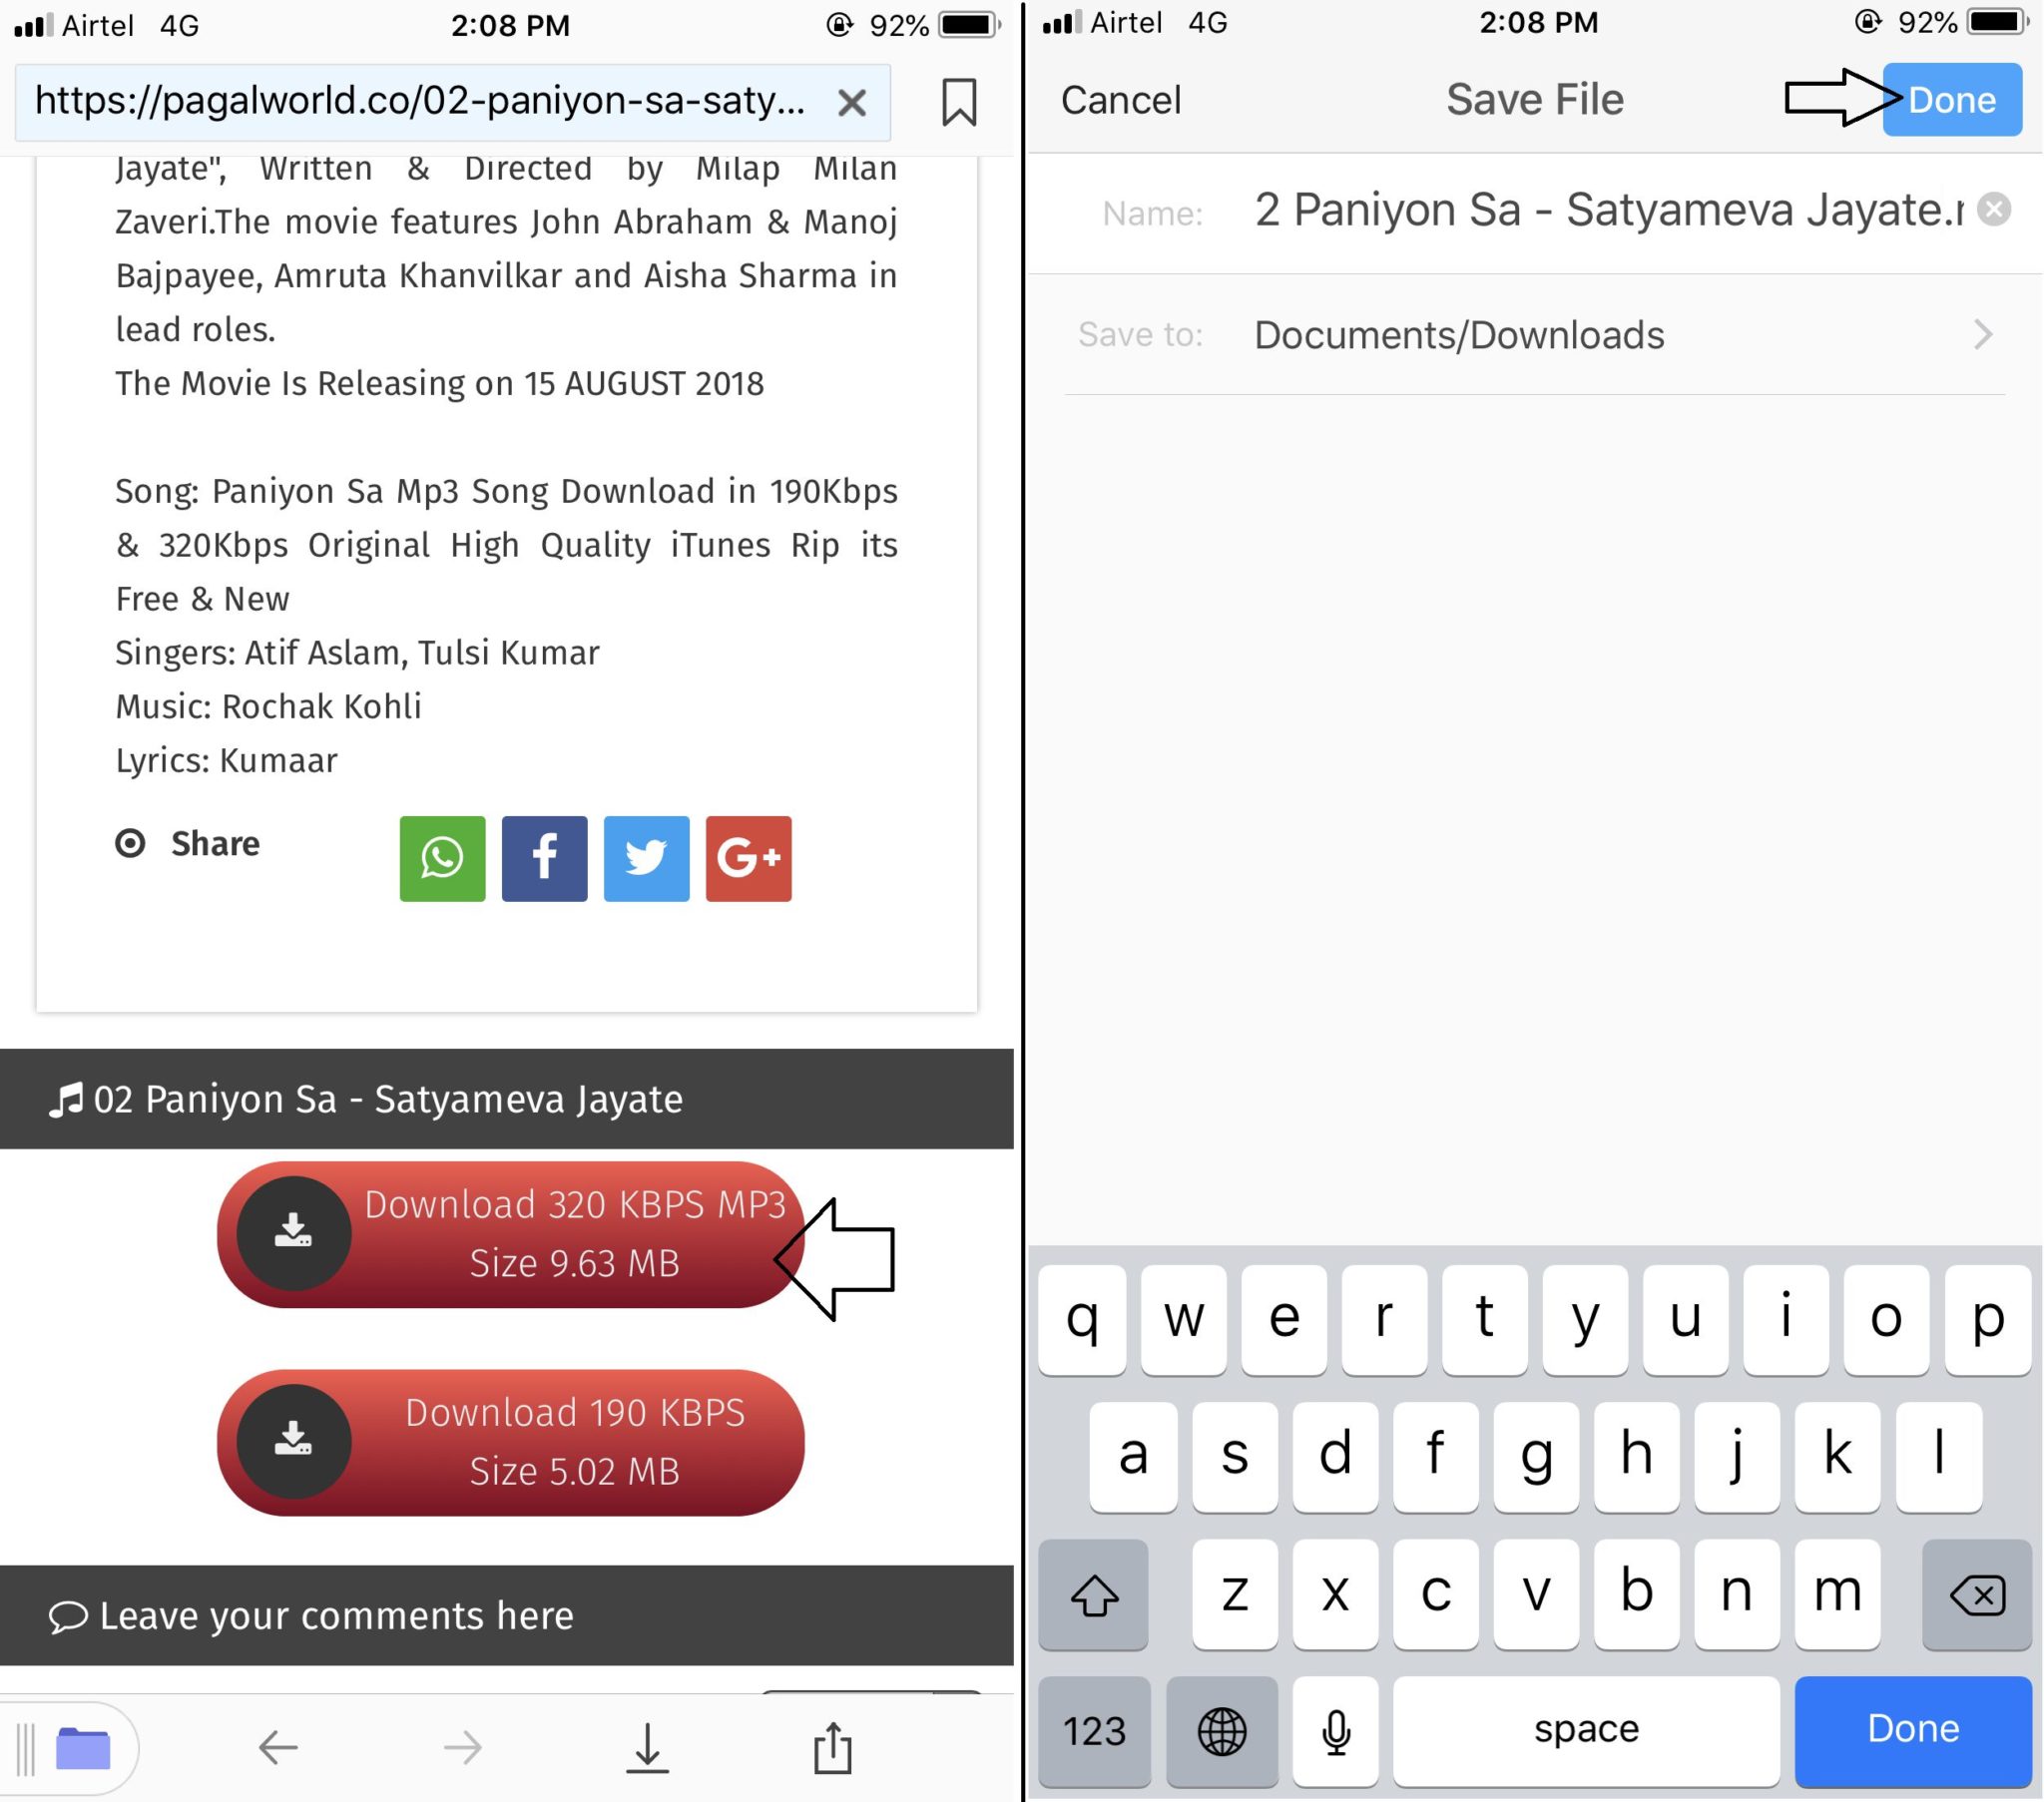Tap the y key
This screenshot has width=2044, height=1802.
coord(1586,1319)
